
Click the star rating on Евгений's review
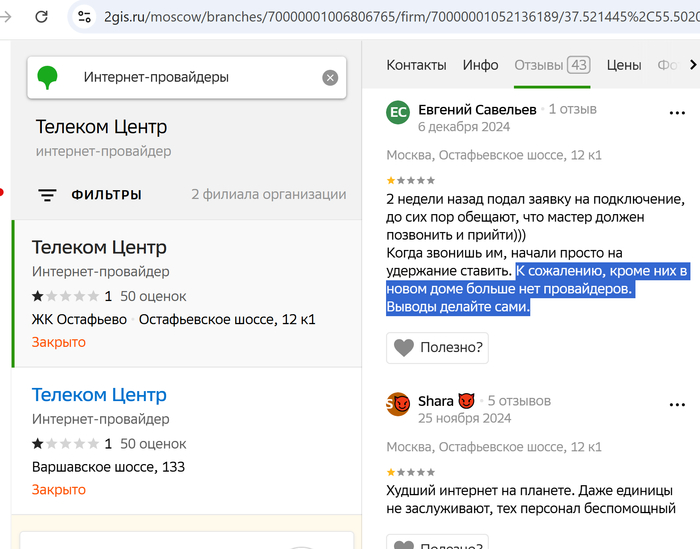pos(410,180)
